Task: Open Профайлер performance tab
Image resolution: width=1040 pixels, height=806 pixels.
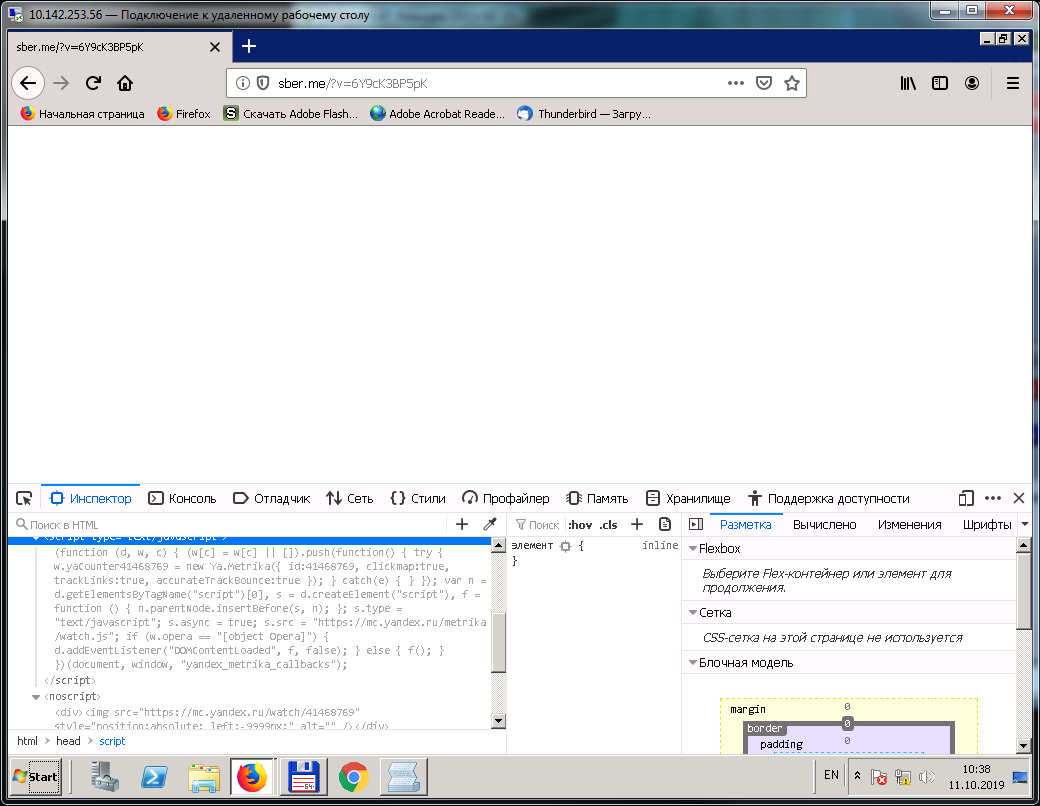Action: click(506, 498)
